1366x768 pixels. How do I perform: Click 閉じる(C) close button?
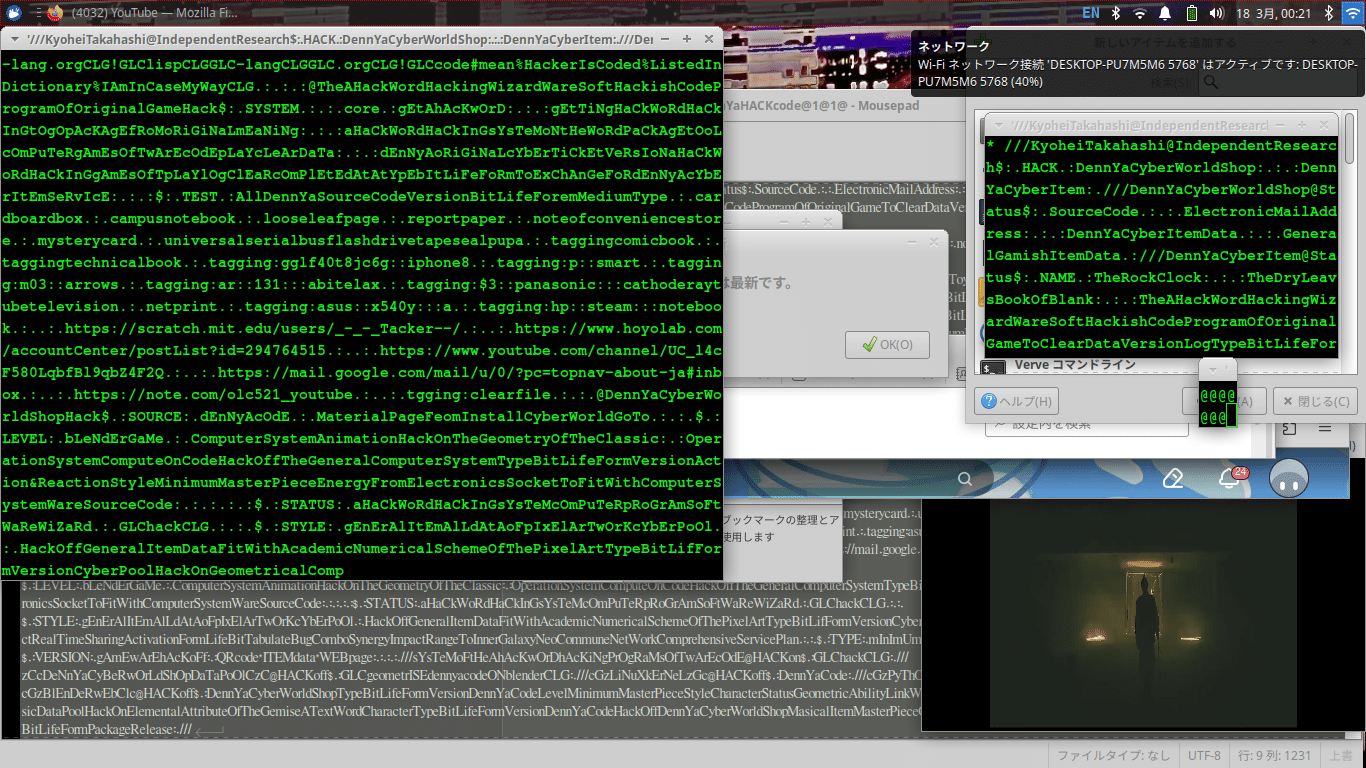tap(1315, 401)
